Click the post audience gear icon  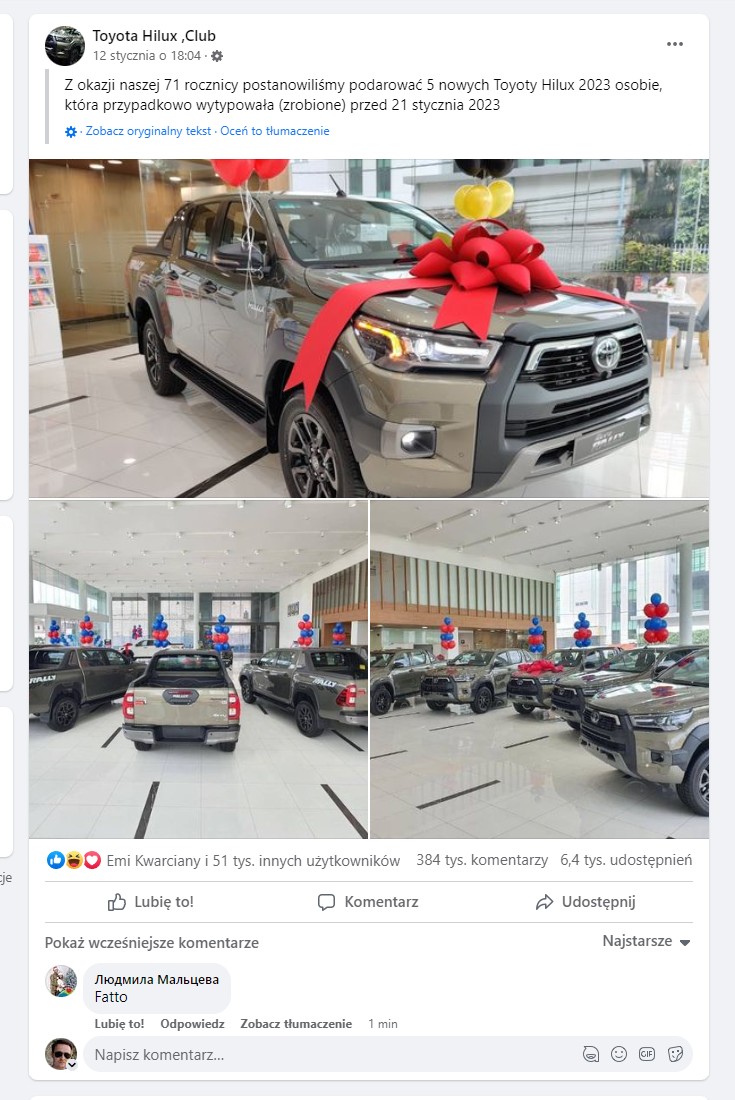click(x=217, y=56)
